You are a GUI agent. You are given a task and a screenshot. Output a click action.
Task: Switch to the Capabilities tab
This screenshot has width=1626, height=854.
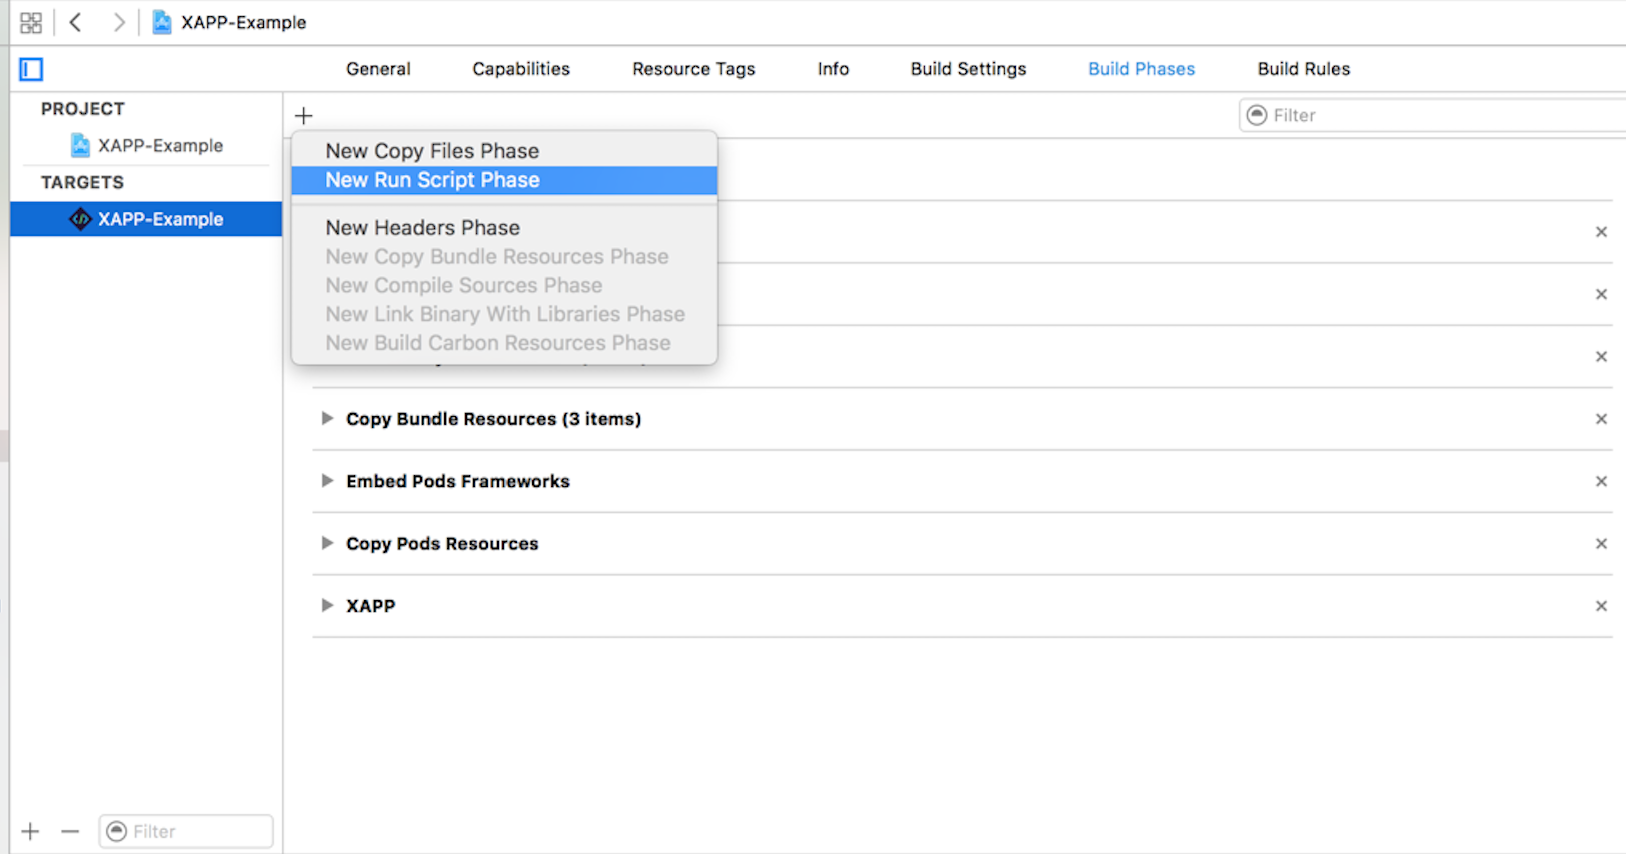[521, 69]
